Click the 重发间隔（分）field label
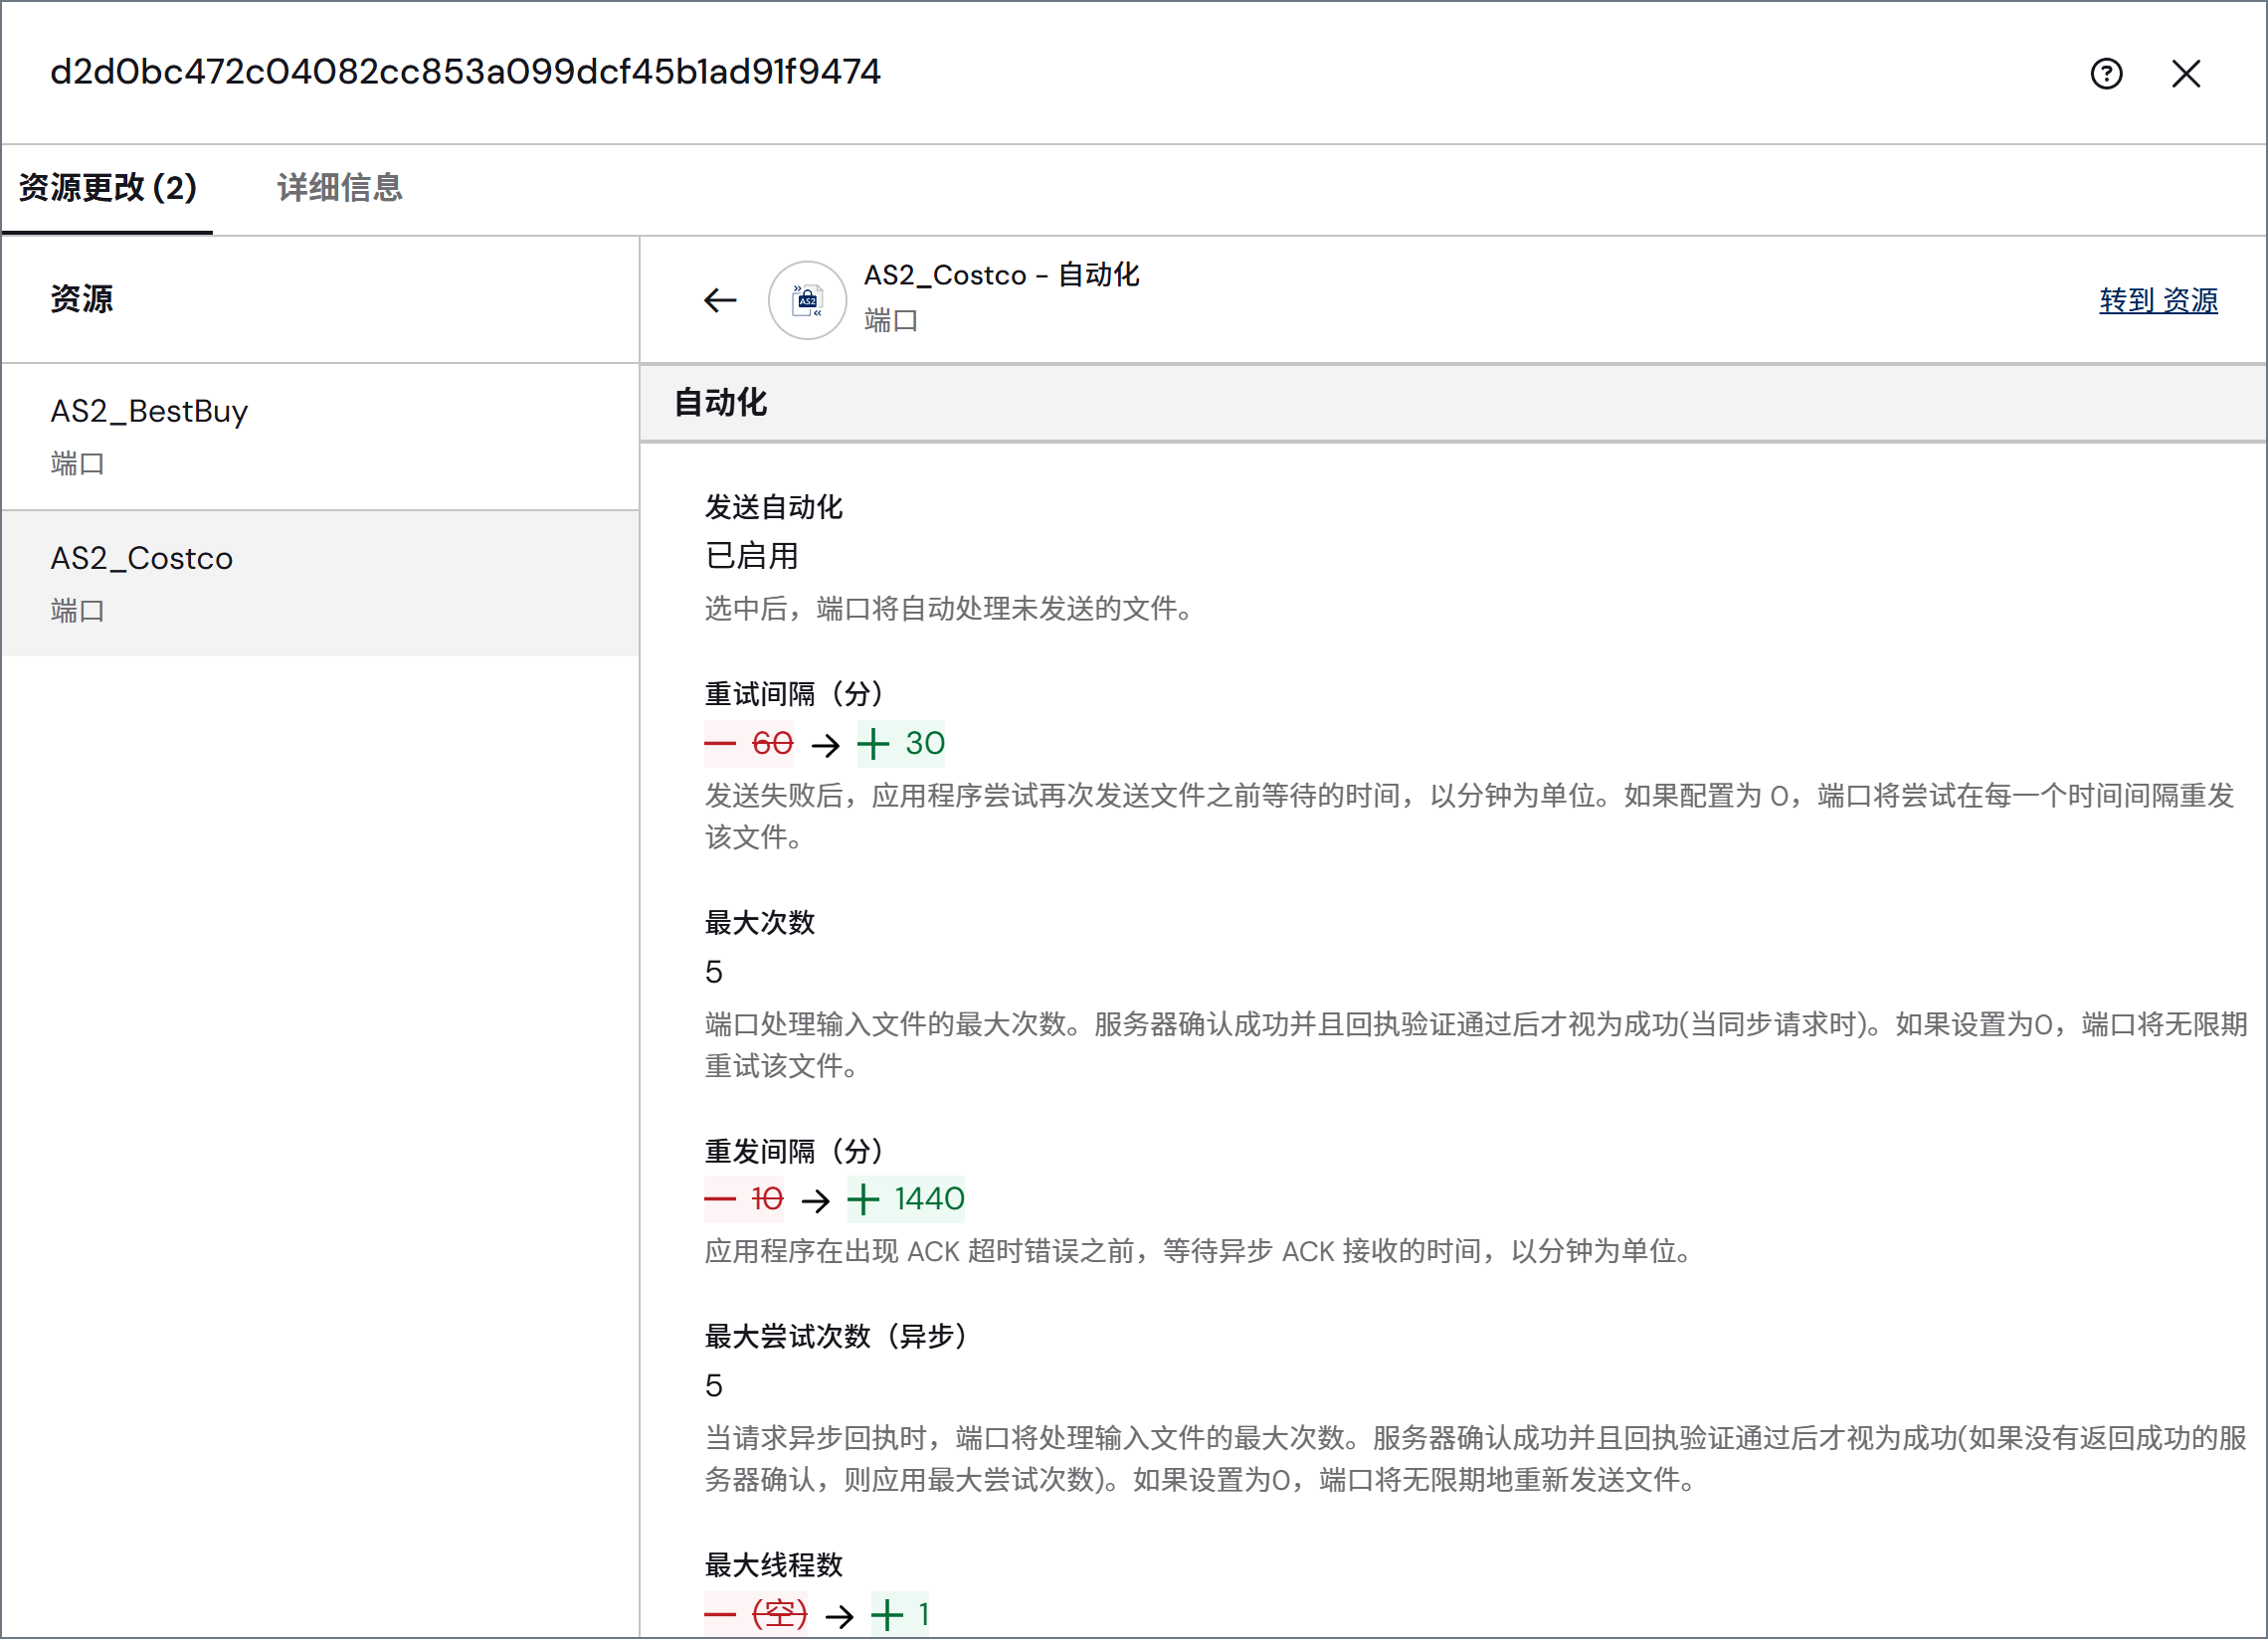The width and height of the screenshot is (2268, 1639). pyautogui.click(x=794, y=1152)
